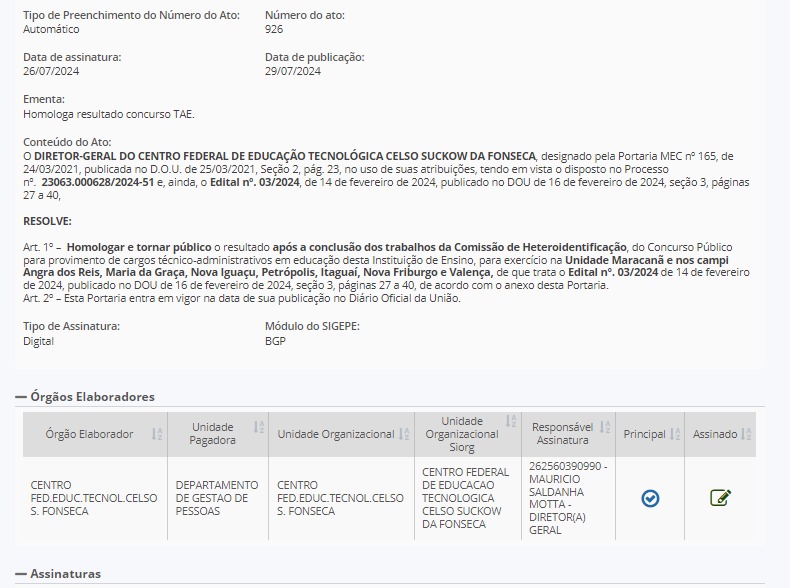This screenshot has width=790, height=588.
Task: Collapse the Órgãos Elaboradores section
Action: click(21, 397)
